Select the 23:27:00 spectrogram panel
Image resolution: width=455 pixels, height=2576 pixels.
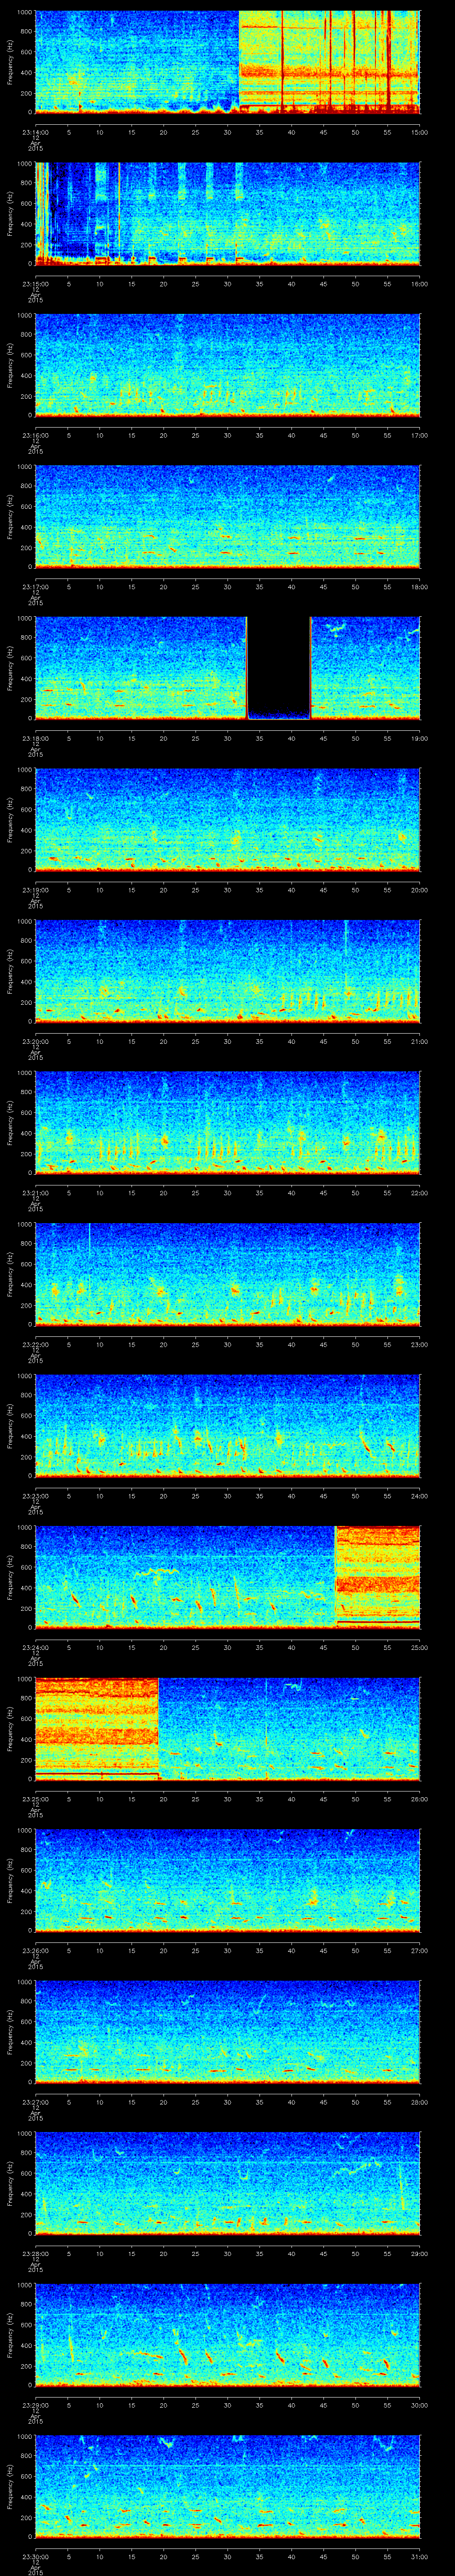[228, 2031]
